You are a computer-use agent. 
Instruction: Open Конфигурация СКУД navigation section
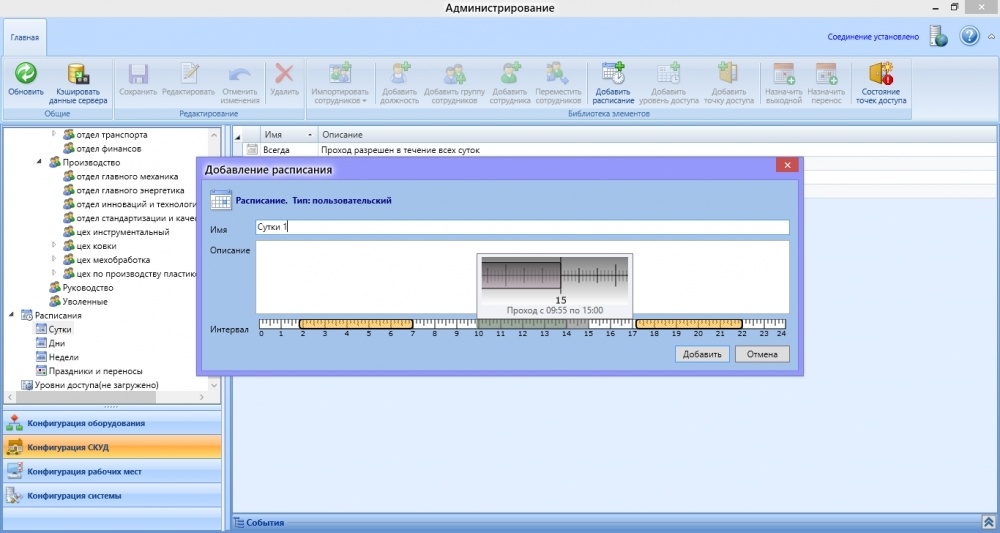[x=112, y=448]
